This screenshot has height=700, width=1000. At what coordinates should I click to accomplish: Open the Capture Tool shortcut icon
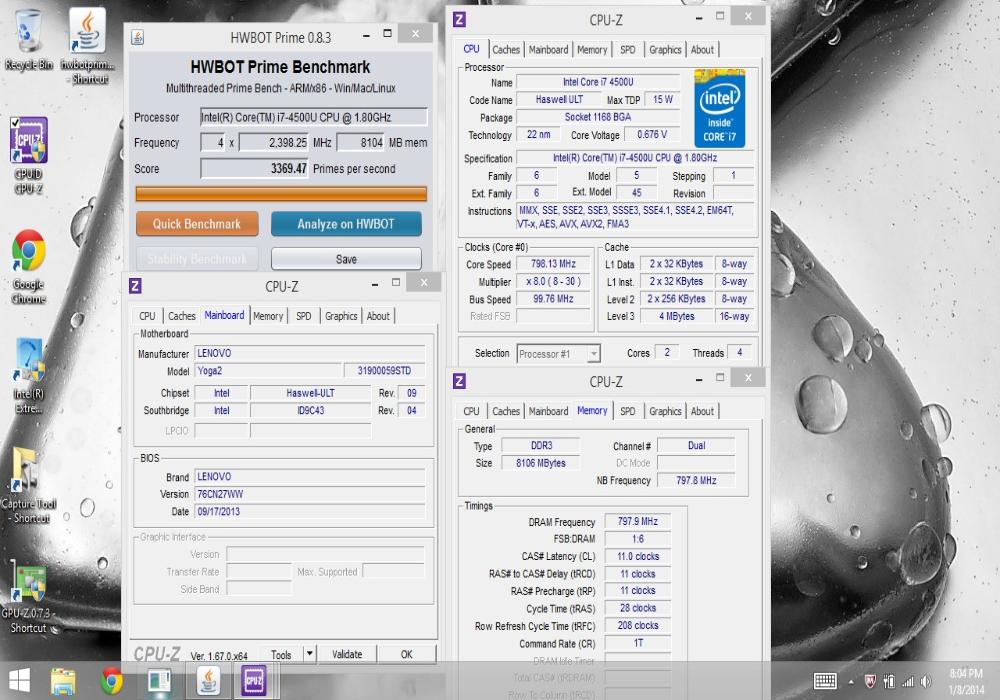28,486
